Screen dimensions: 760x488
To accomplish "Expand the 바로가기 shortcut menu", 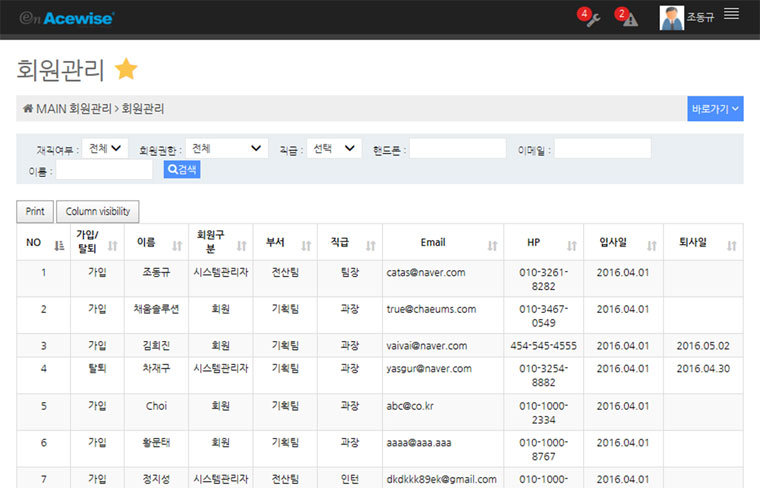I will tap(715, 108).
